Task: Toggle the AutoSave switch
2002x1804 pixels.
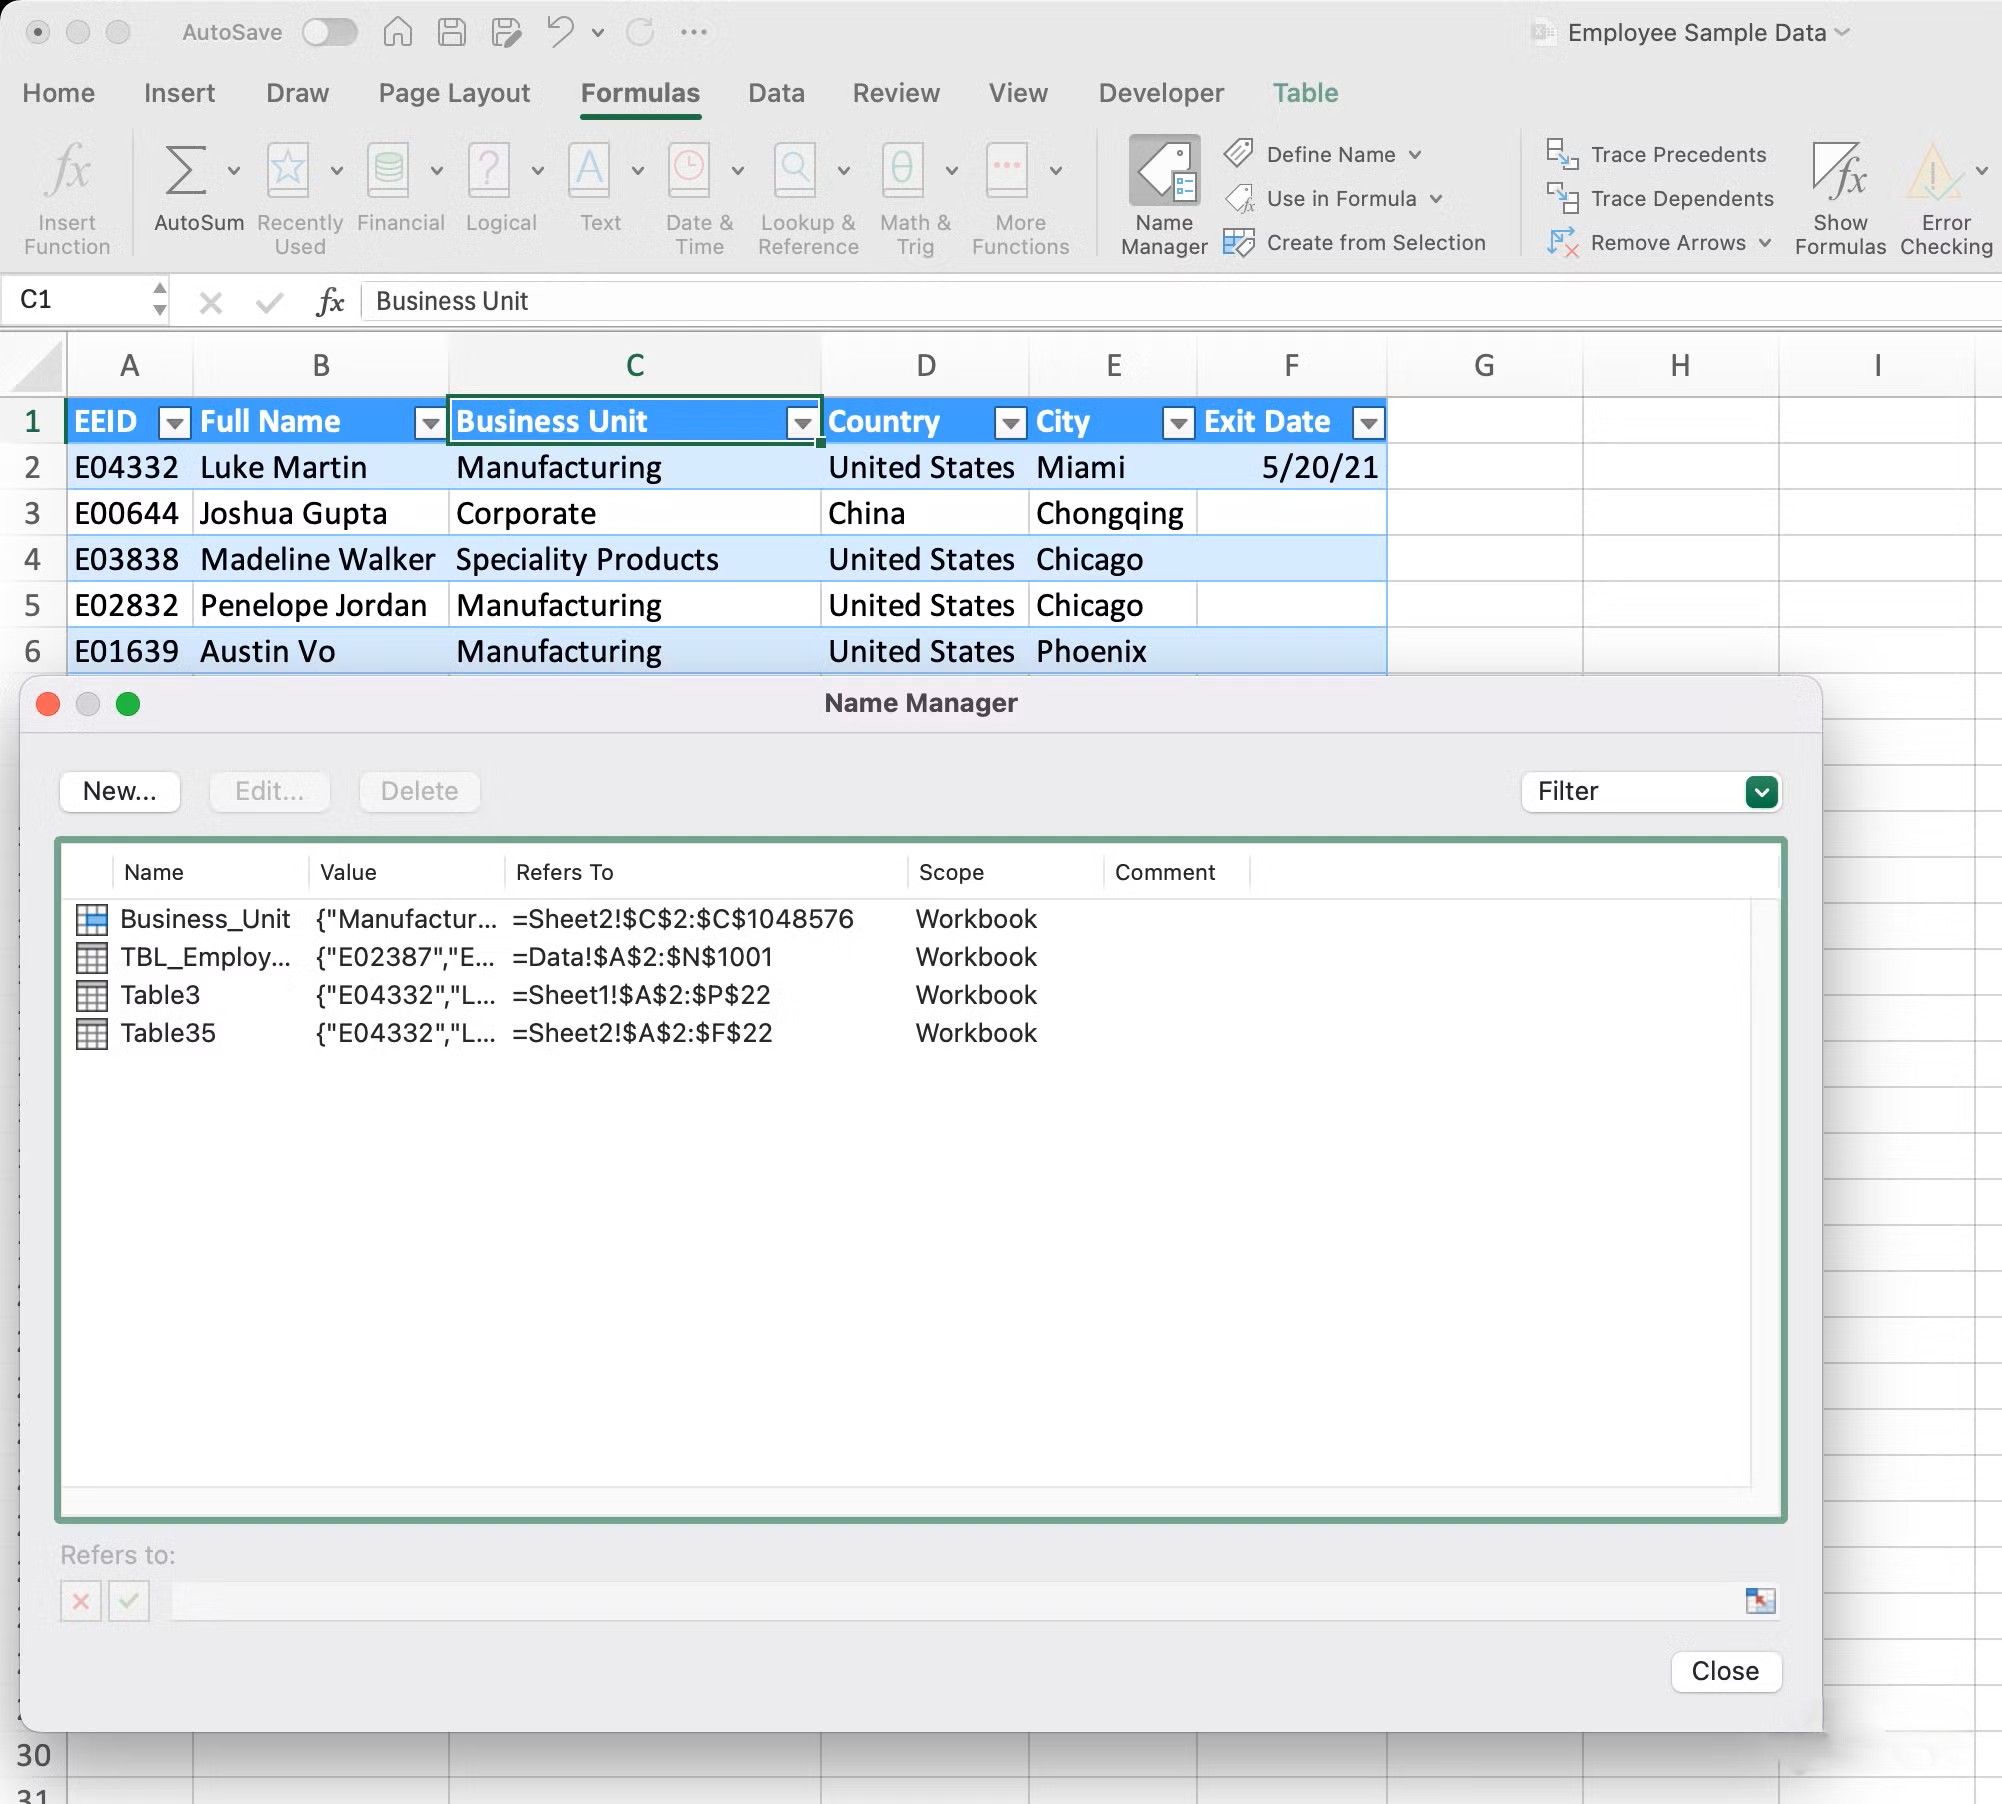Action: 330,31
